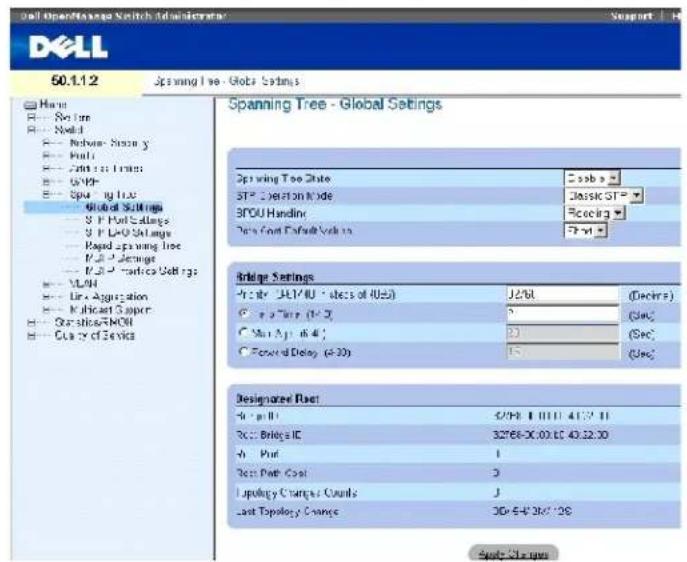Expand the Multicast Support node expander
Image resolution: width=687 pixels, height=562 pixels.
(46, 310)
